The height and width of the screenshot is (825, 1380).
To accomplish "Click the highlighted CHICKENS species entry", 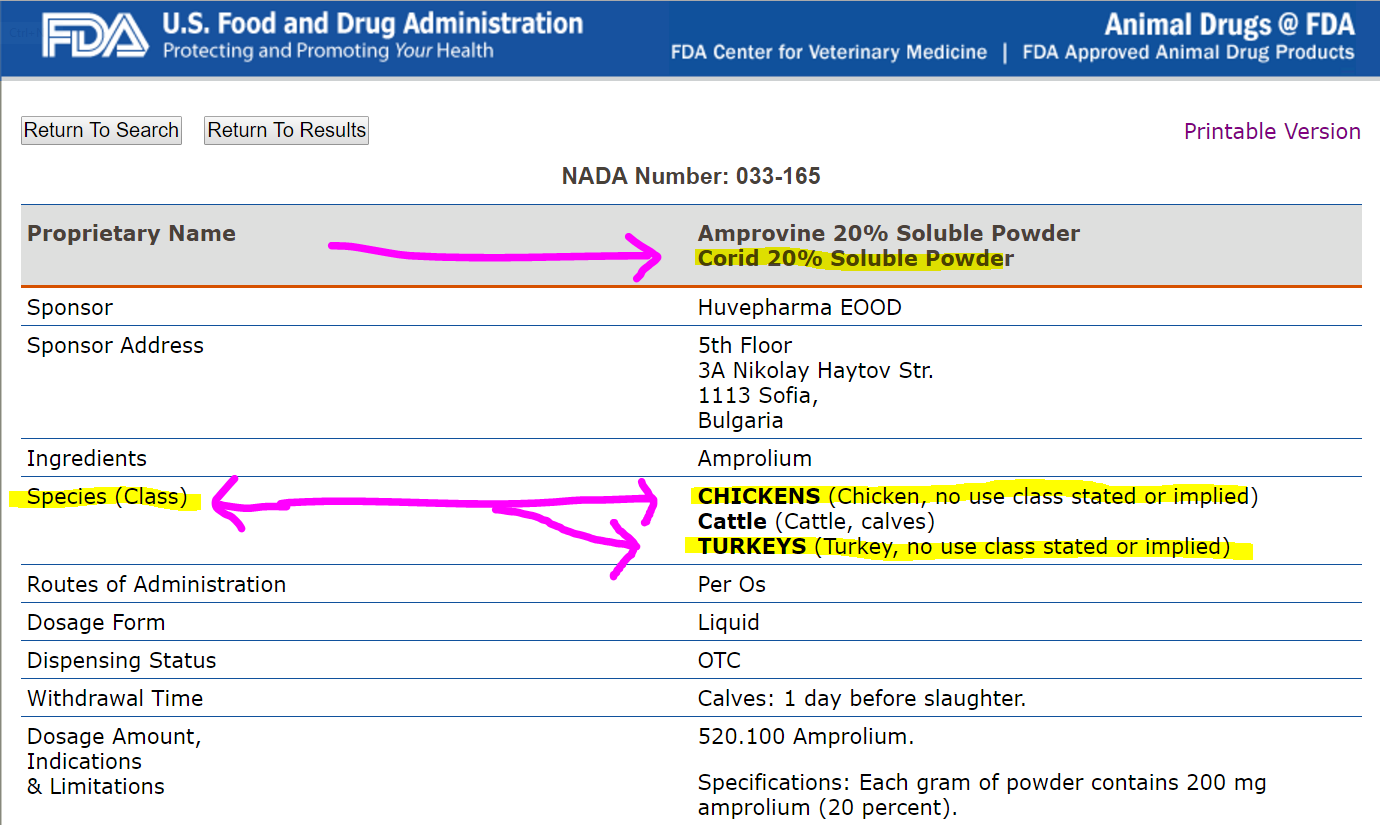I will [759, 496].
